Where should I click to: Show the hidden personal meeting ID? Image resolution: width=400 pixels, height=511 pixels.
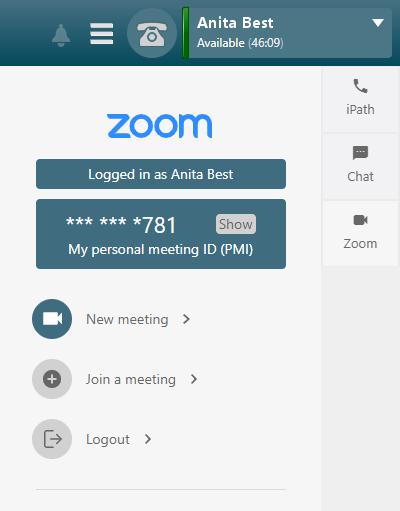click(236, 224)
